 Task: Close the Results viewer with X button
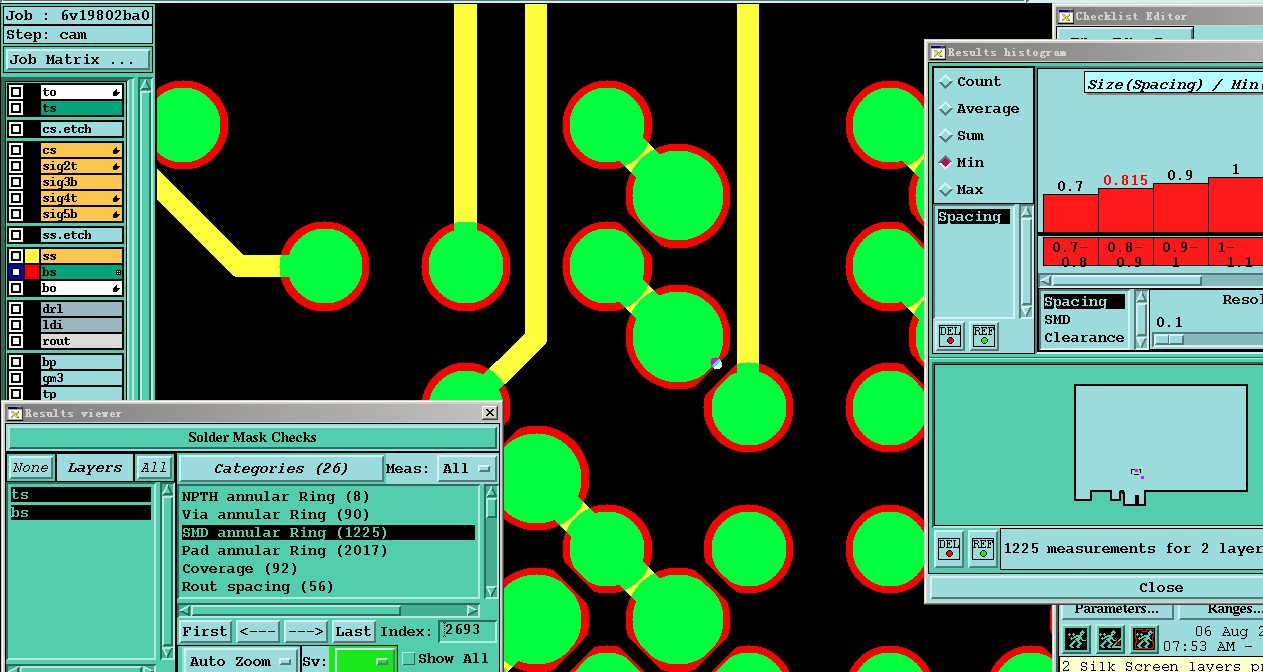tap(489, 412)
